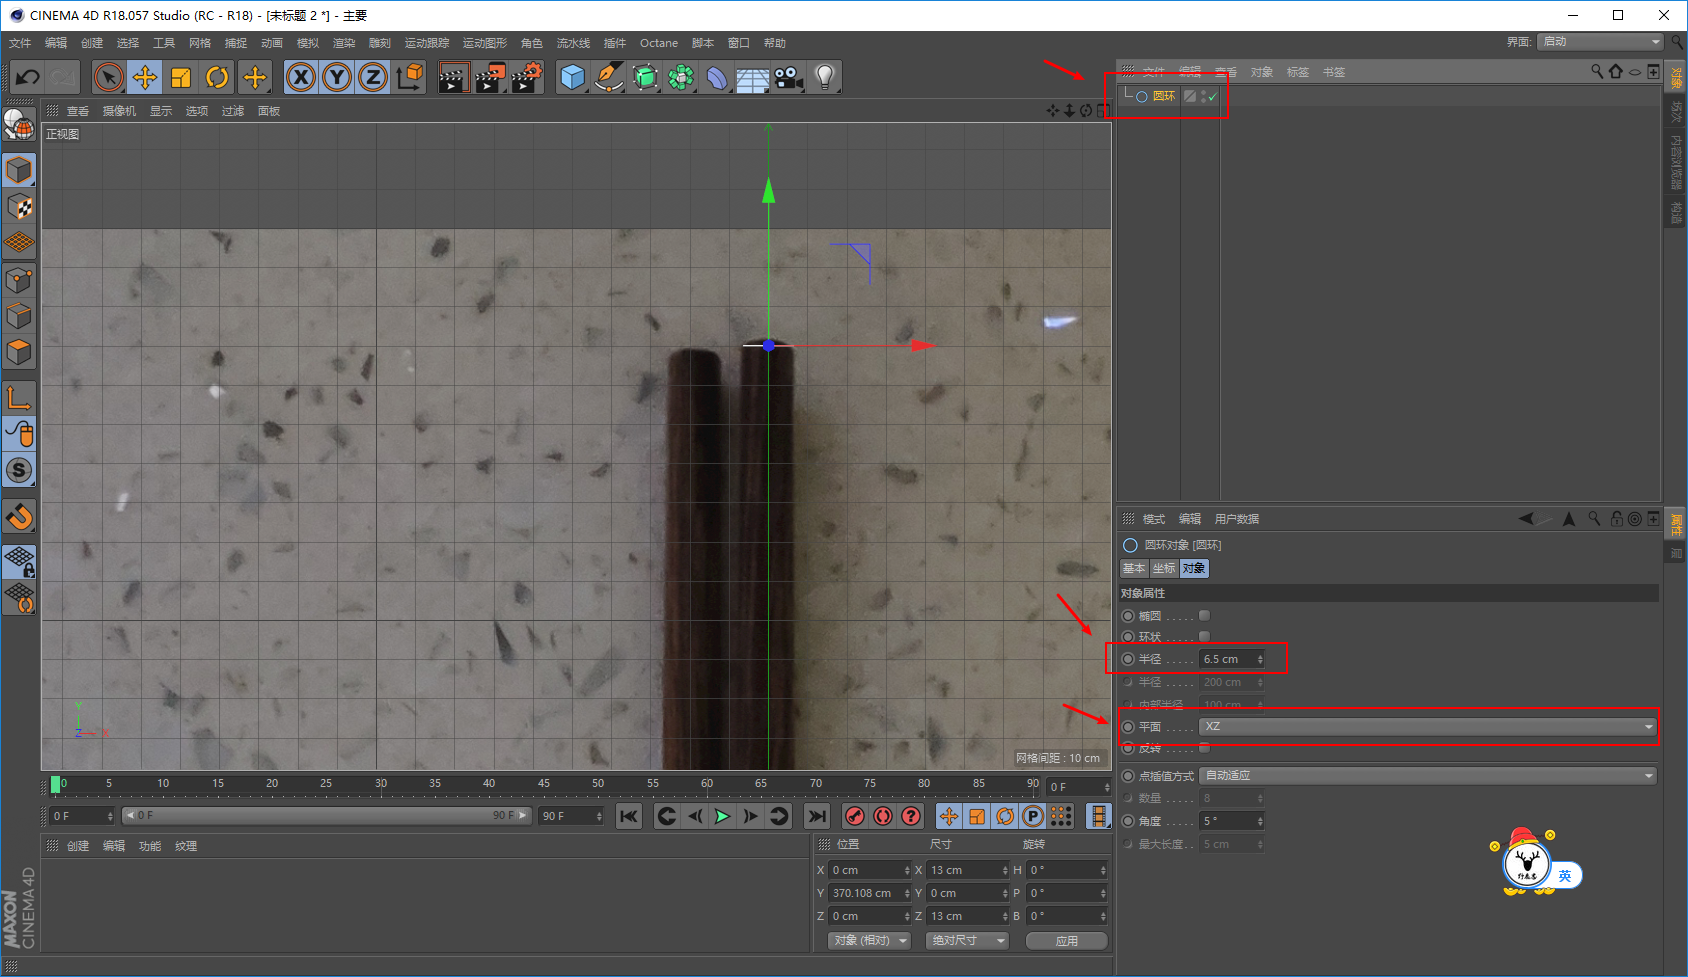Add a Camera object from toolbar
Image resolution: width=1688 pixels, height=977 pixels.
(x=788, y=77)
